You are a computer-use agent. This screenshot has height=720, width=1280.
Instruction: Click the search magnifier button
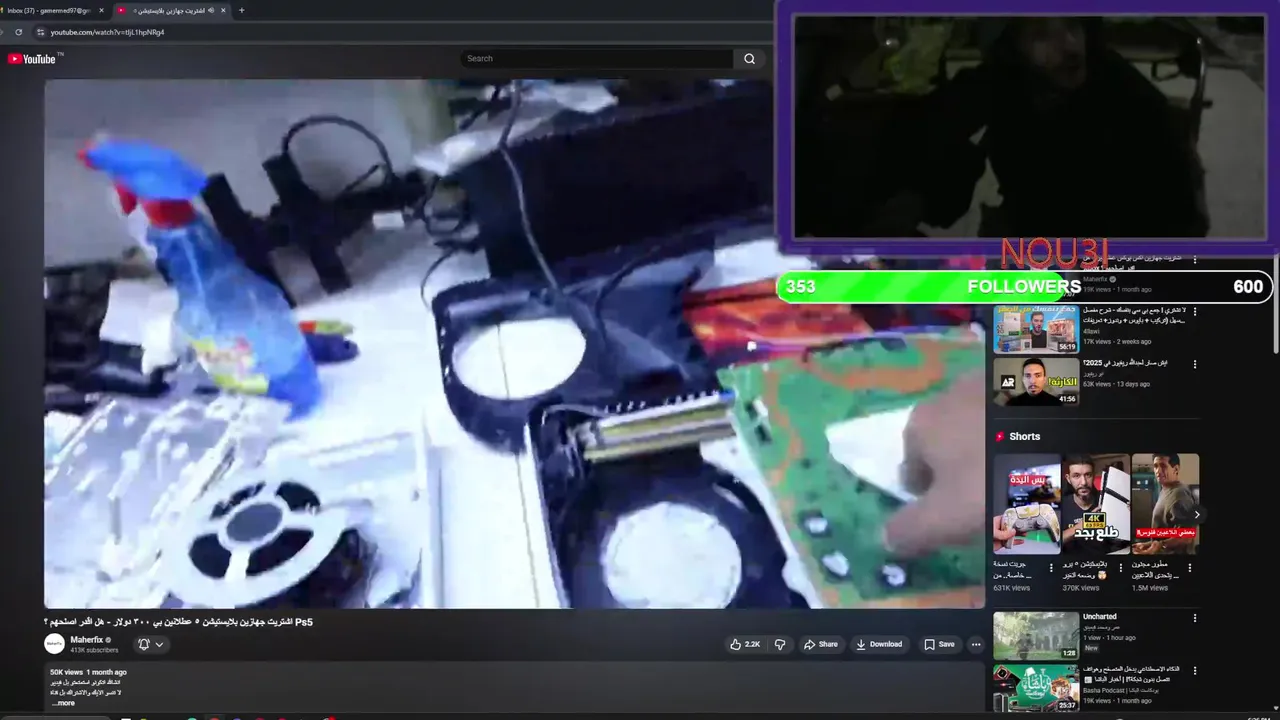click(x=749, y=59)
